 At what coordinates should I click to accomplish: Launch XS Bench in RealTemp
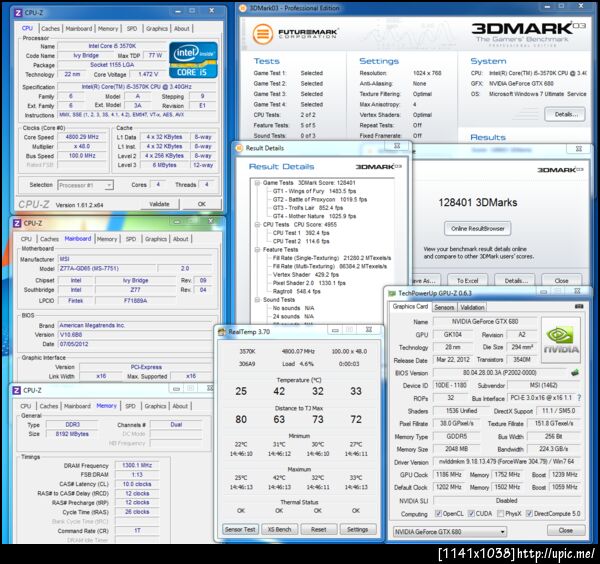[279, 529]
